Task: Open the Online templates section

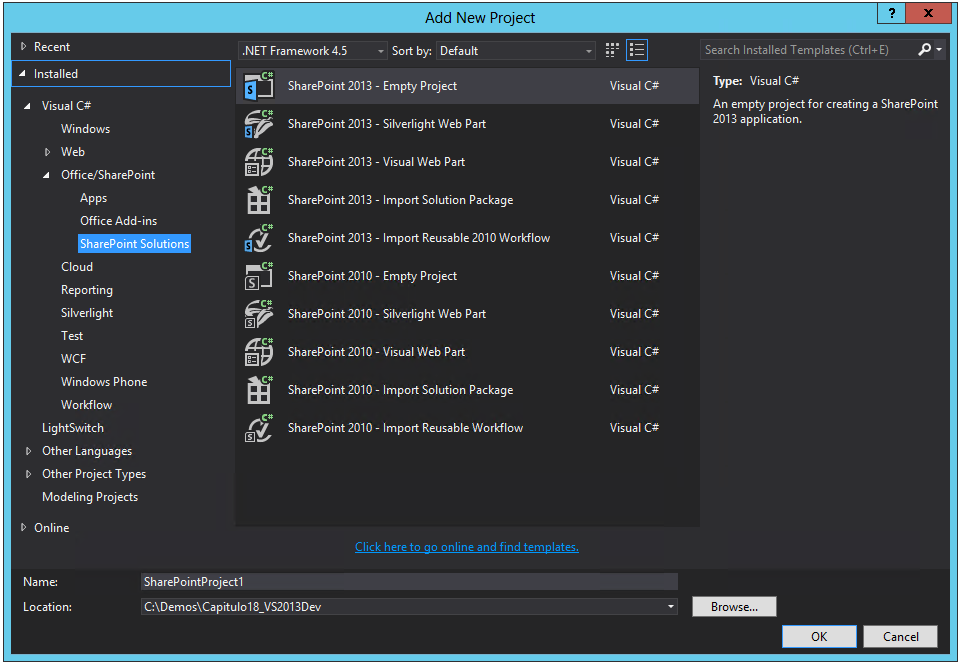Action: coord(52,527)
